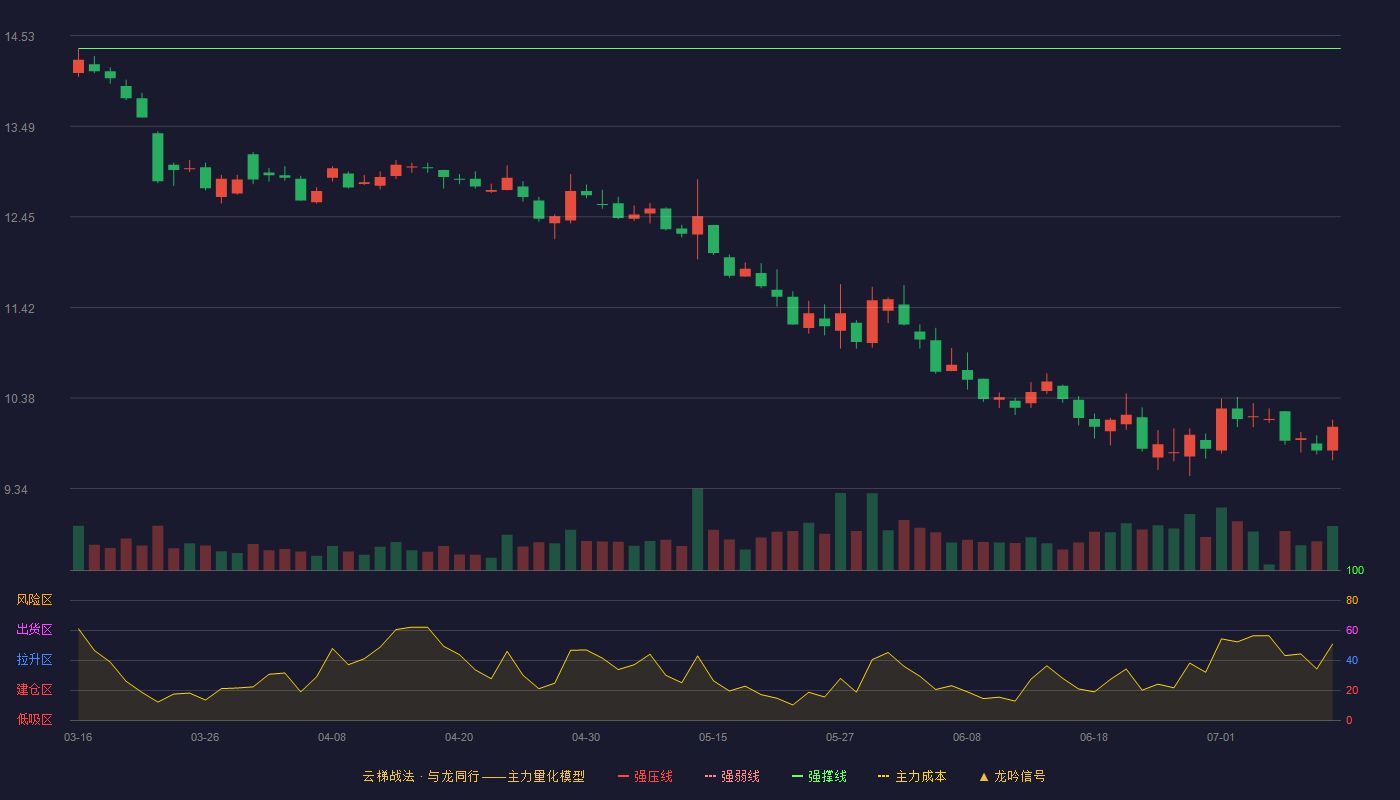Click the first red candlestick at 03-16
1400x800 pixels.
(x=78, y=66)
